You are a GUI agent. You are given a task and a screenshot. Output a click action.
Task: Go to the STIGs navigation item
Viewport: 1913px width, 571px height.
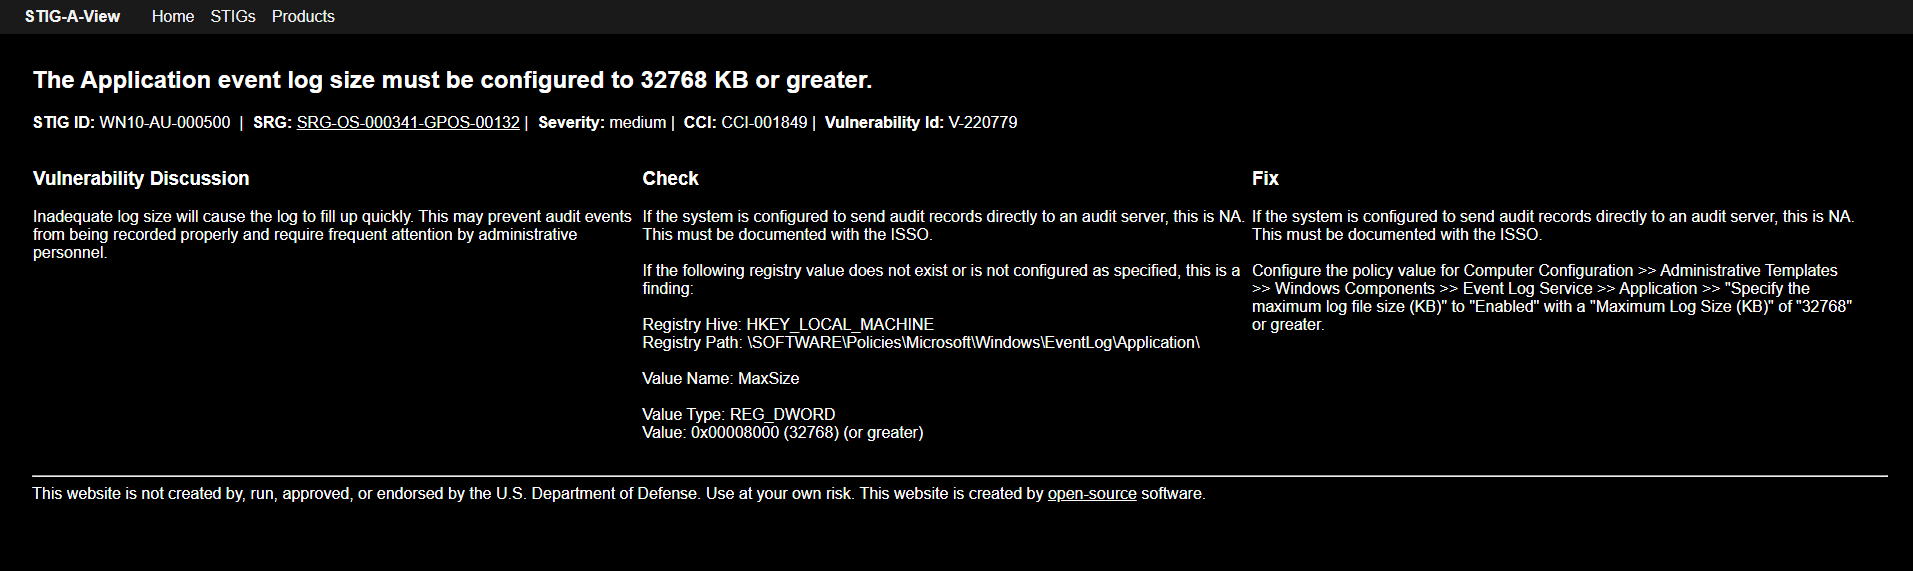233,16
